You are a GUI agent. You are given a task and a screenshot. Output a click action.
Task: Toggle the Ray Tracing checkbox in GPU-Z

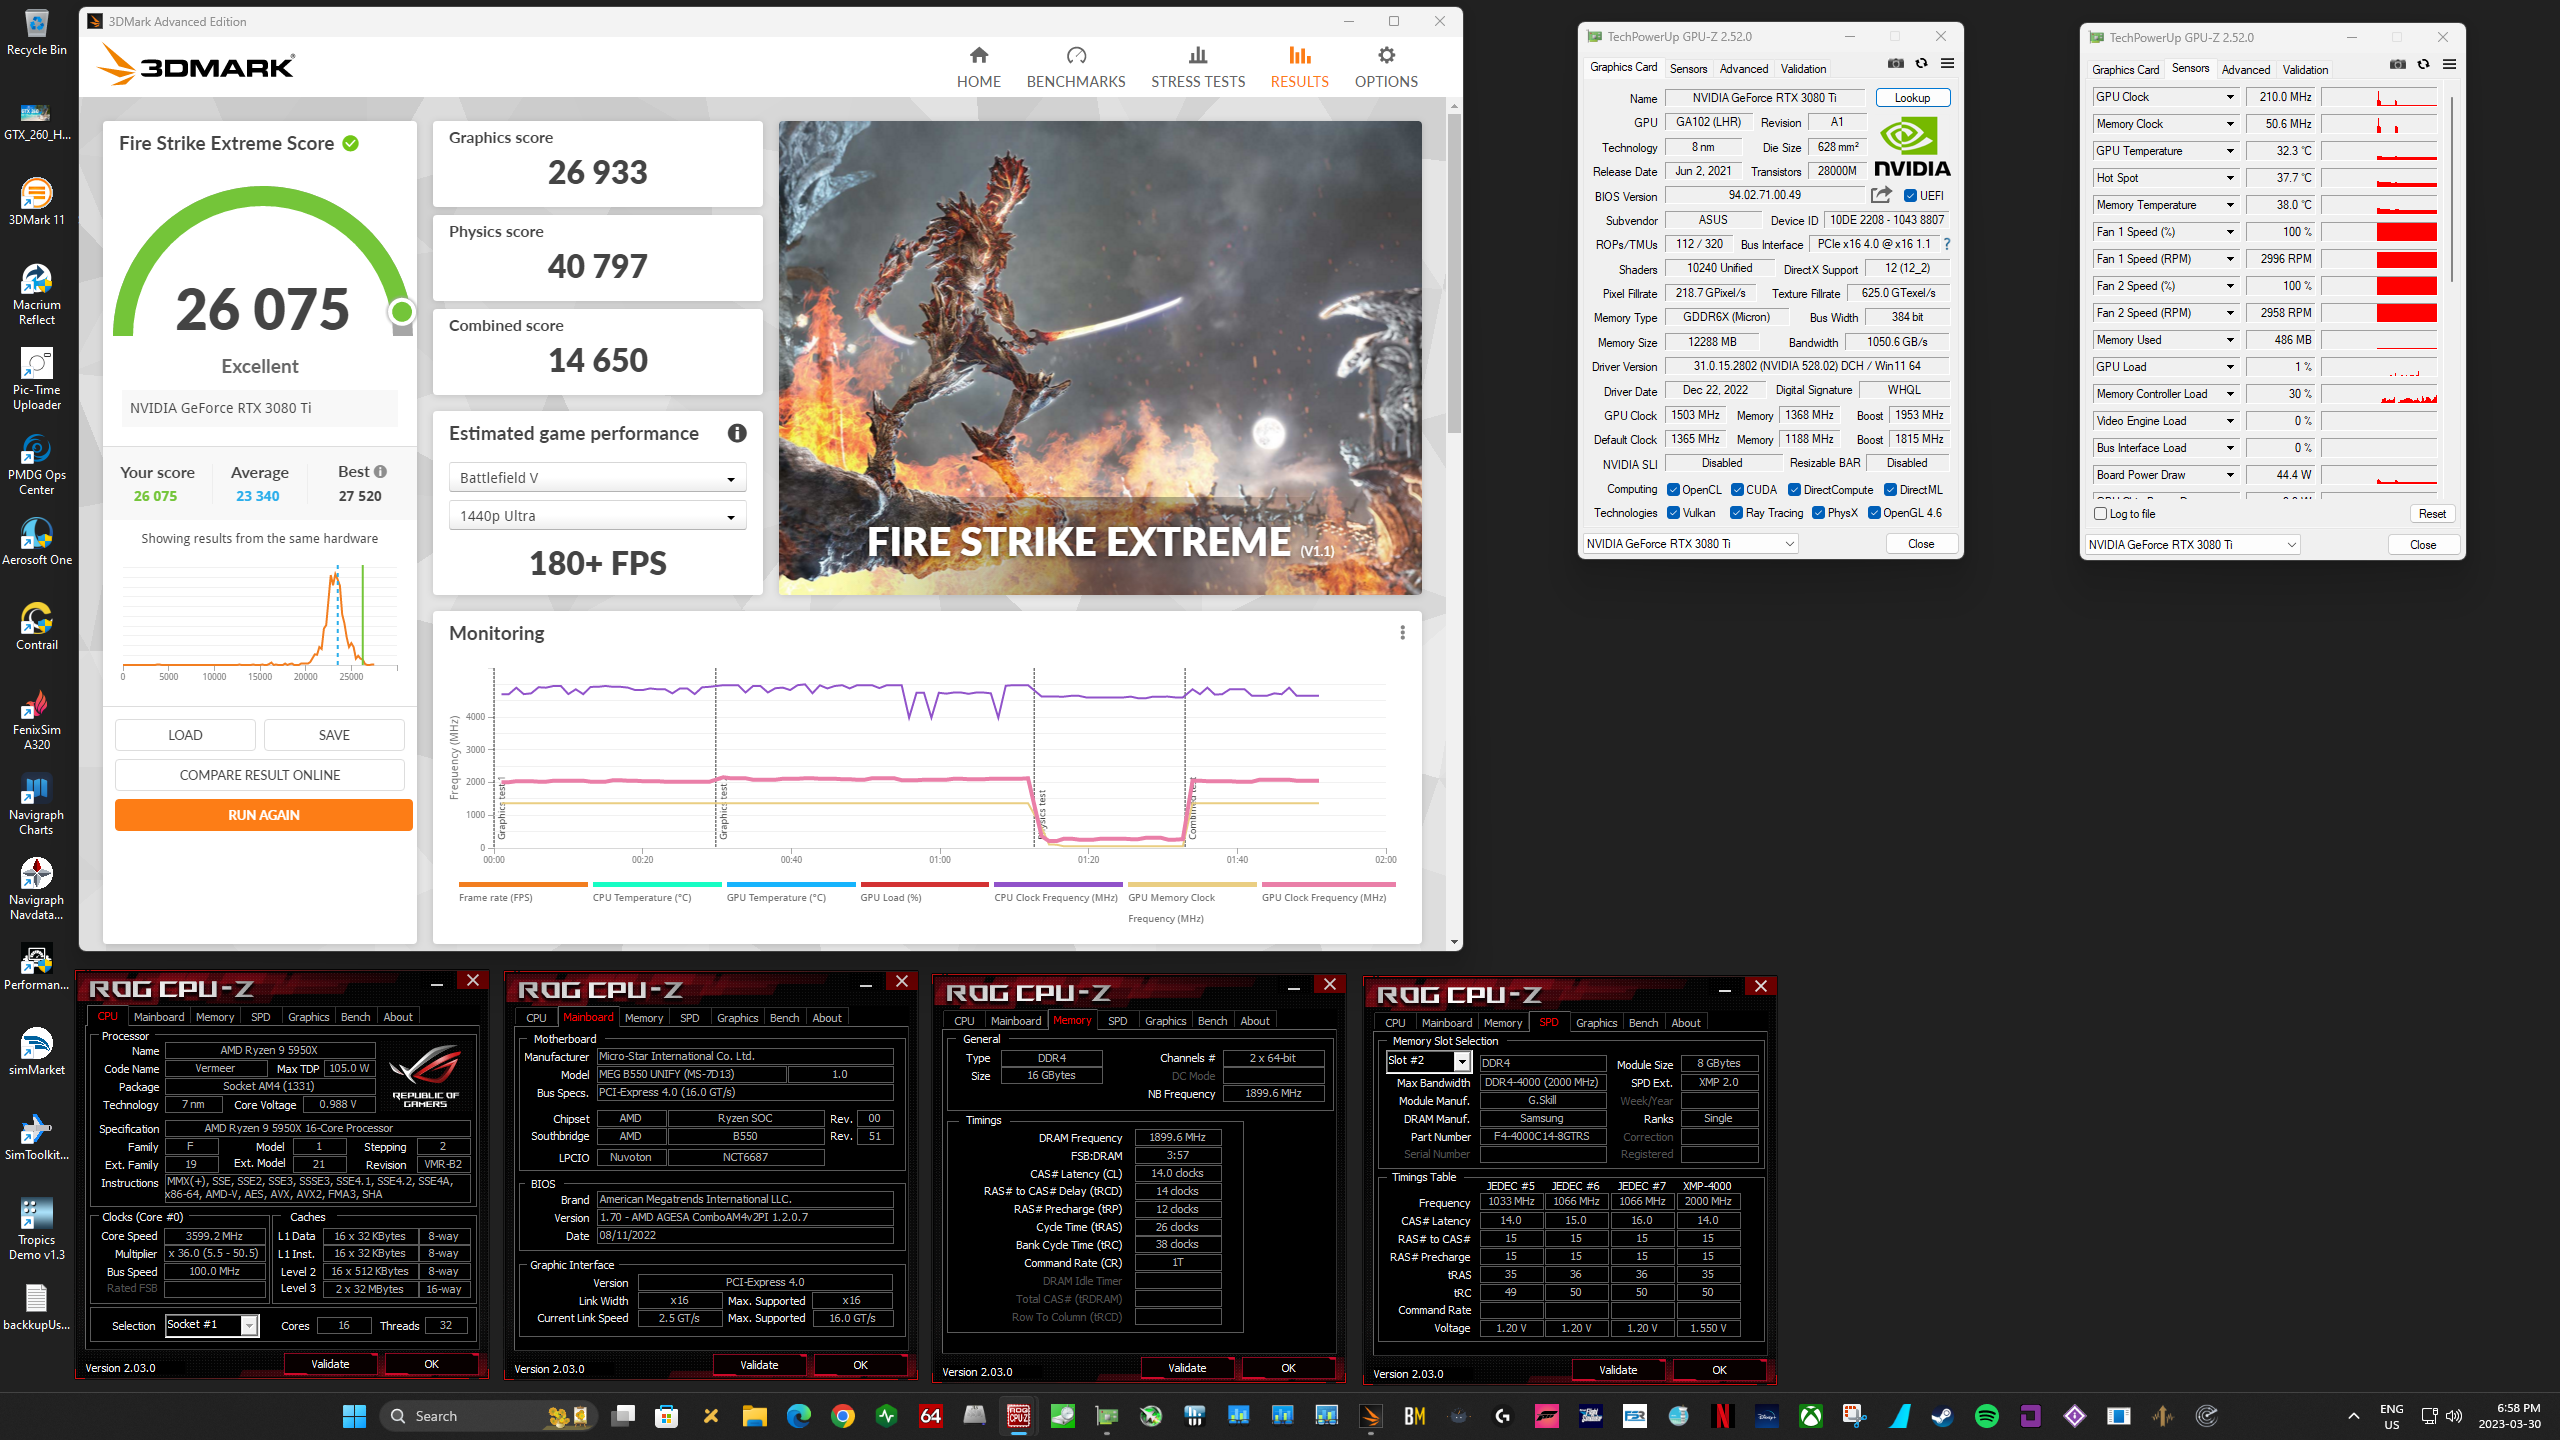(x=1736, y=513)
